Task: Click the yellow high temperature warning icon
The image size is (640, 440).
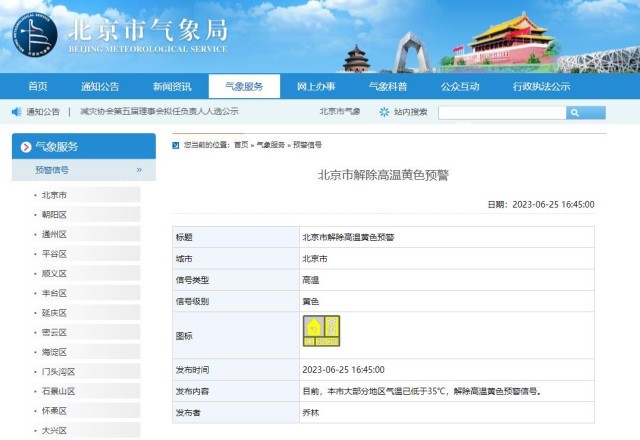Action: tap(321, 331)
